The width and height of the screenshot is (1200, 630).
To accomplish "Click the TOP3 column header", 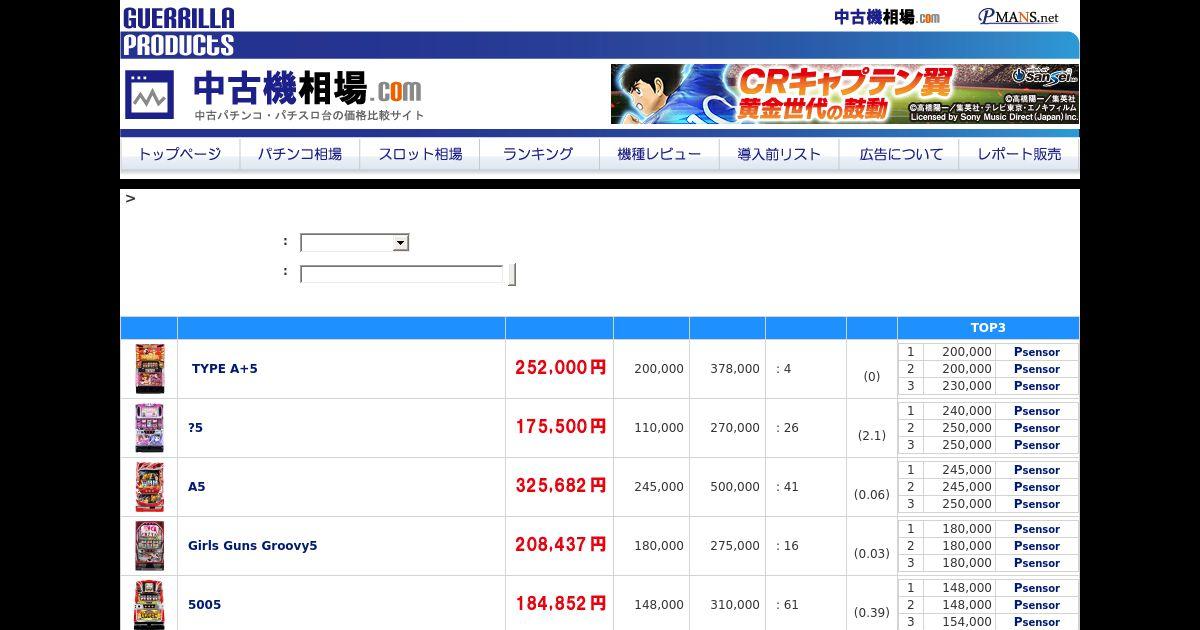I will tap(988, 328).
